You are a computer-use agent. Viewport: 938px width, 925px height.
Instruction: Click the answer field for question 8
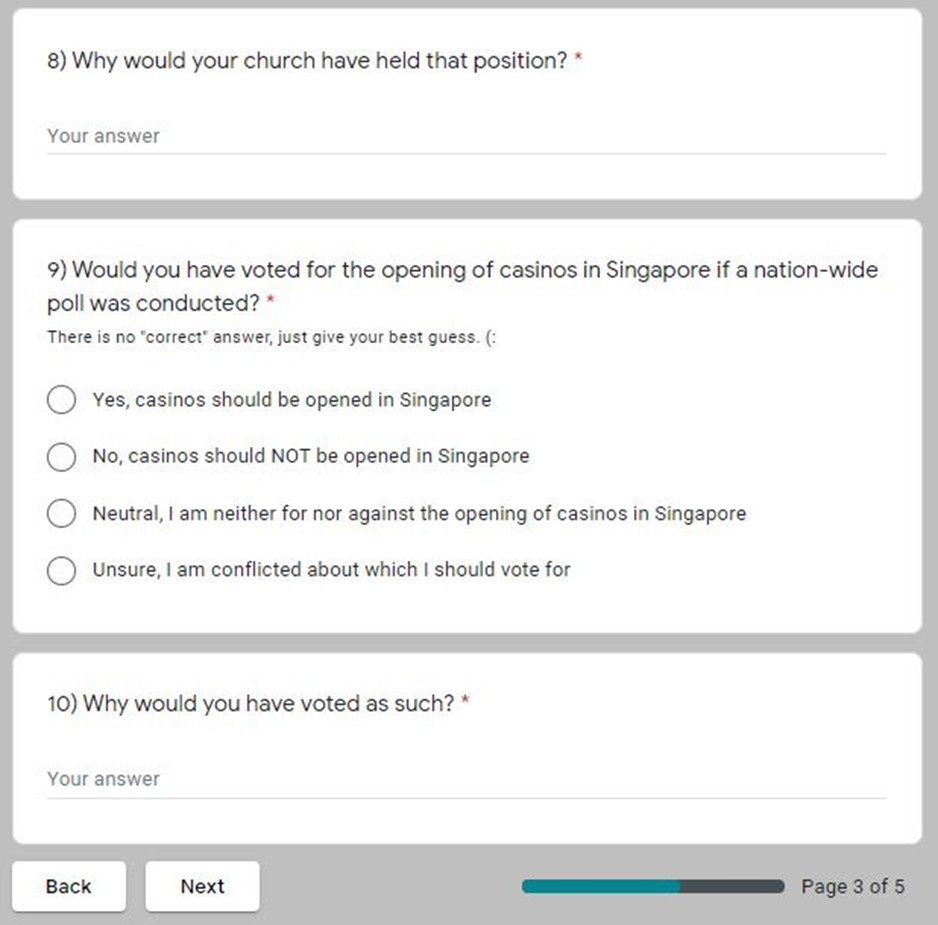pos(465,136)
